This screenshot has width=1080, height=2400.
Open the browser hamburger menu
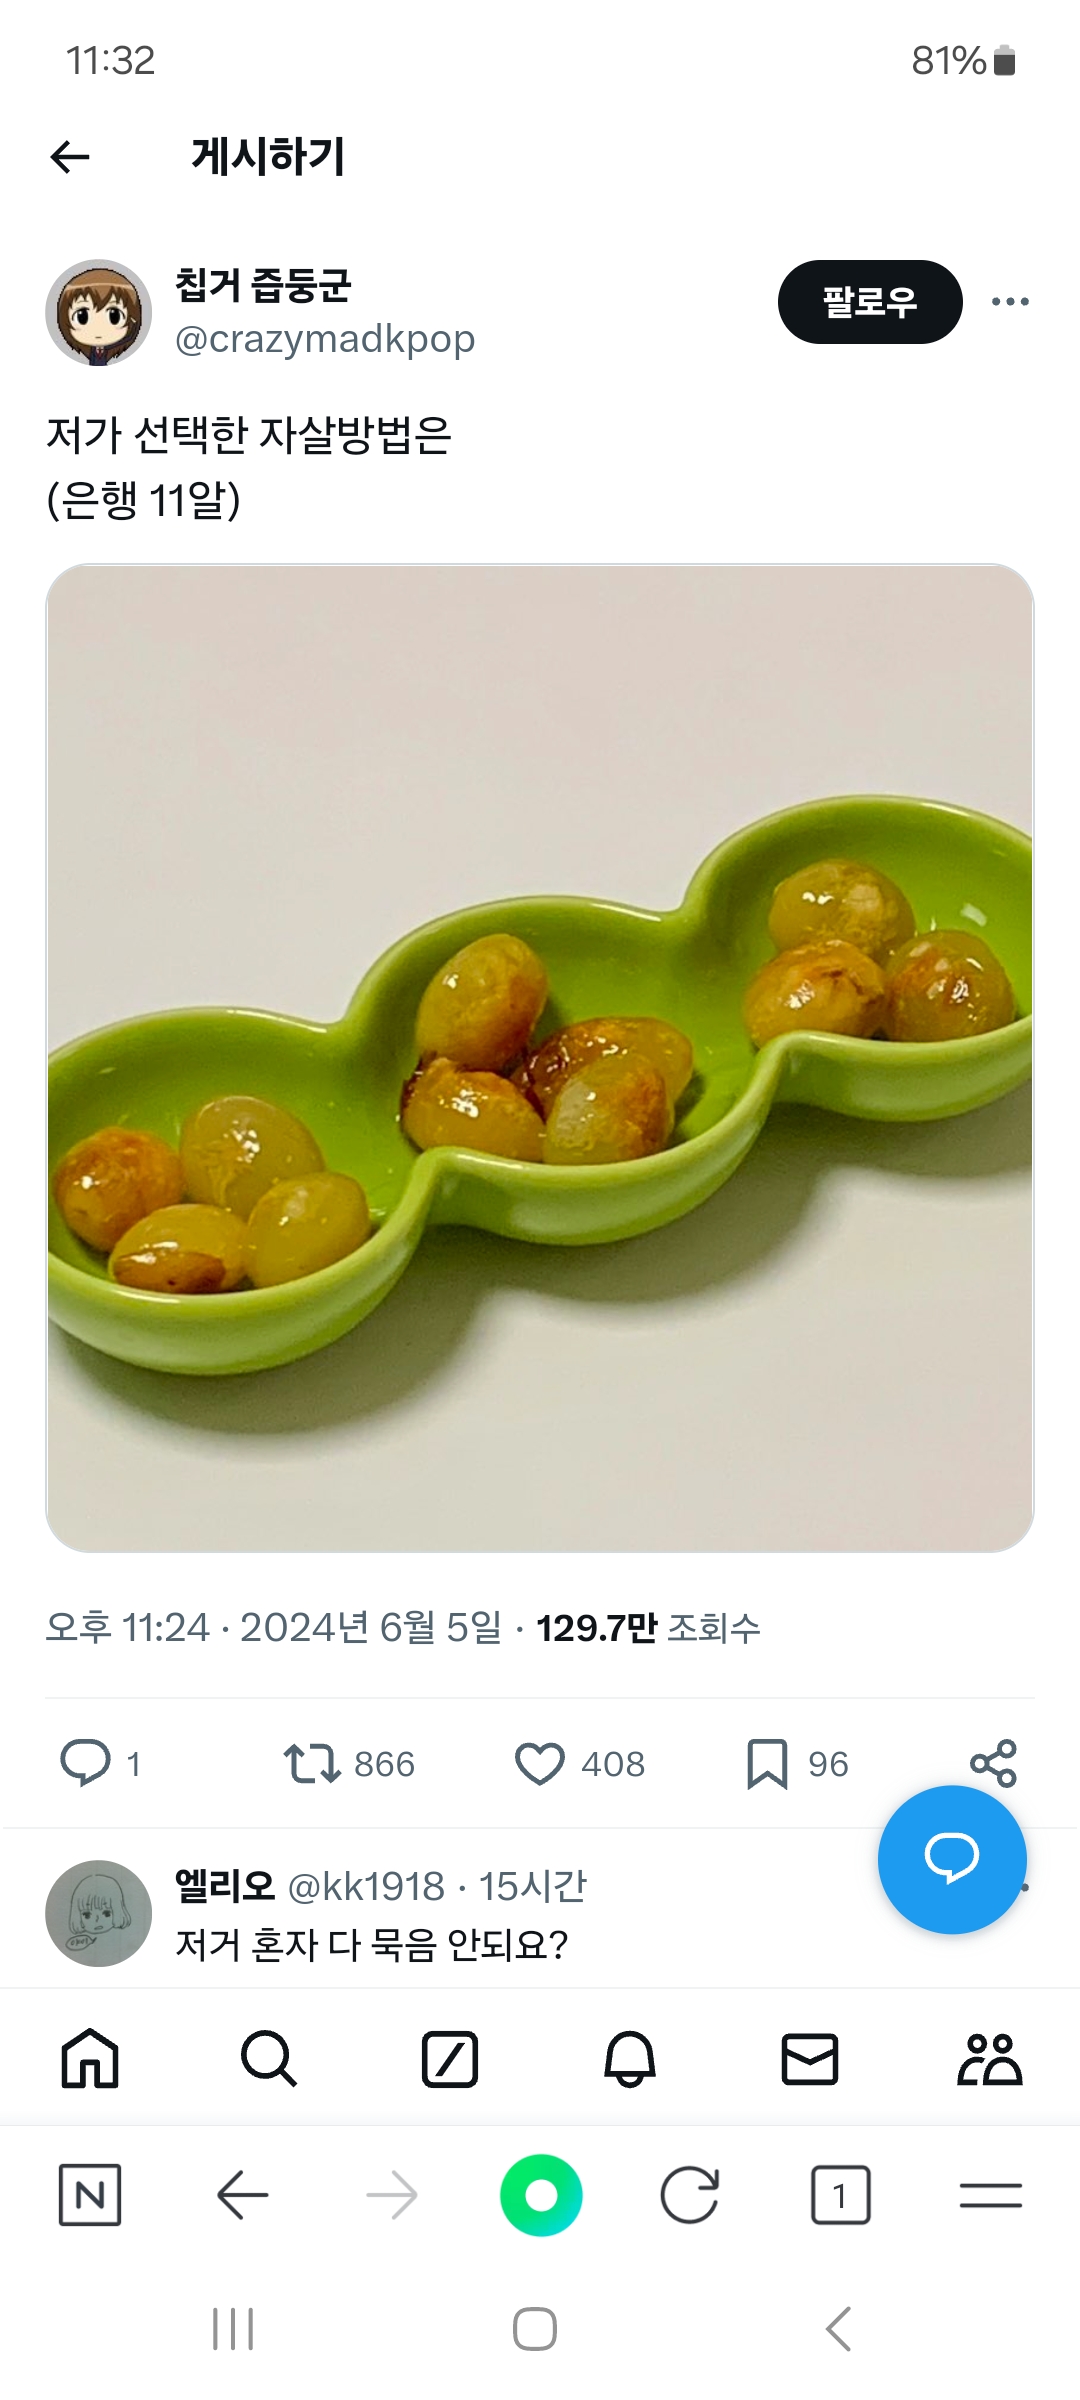pyautogui.click(x=990, y=2195)
